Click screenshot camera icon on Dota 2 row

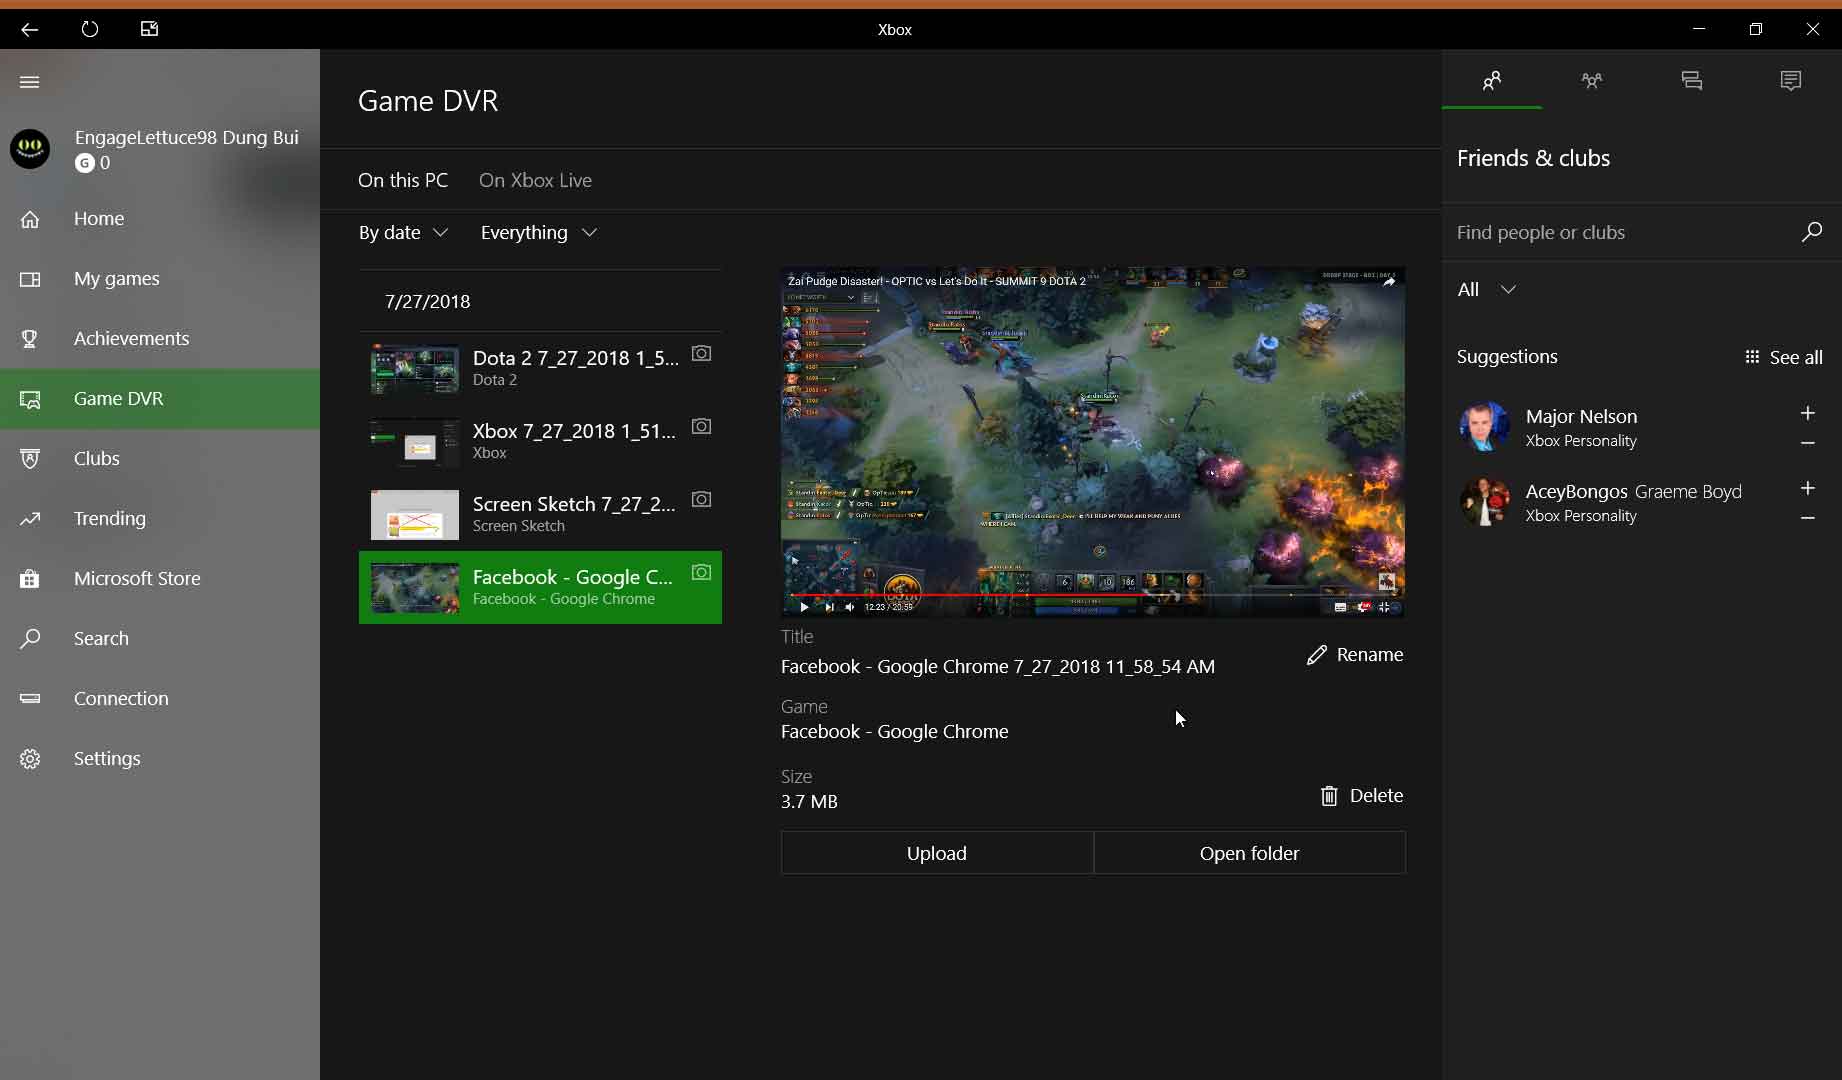tap(702, 353)
